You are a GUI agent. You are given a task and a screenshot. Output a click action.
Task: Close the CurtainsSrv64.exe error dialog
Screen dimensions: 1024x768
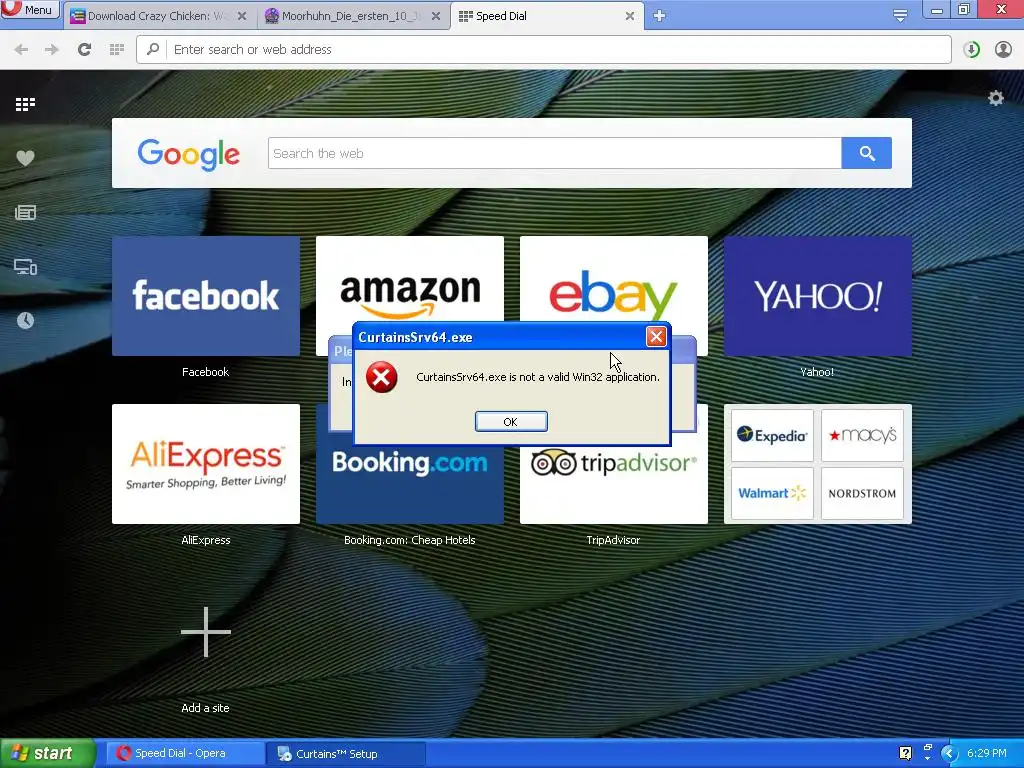click(656, 336)
